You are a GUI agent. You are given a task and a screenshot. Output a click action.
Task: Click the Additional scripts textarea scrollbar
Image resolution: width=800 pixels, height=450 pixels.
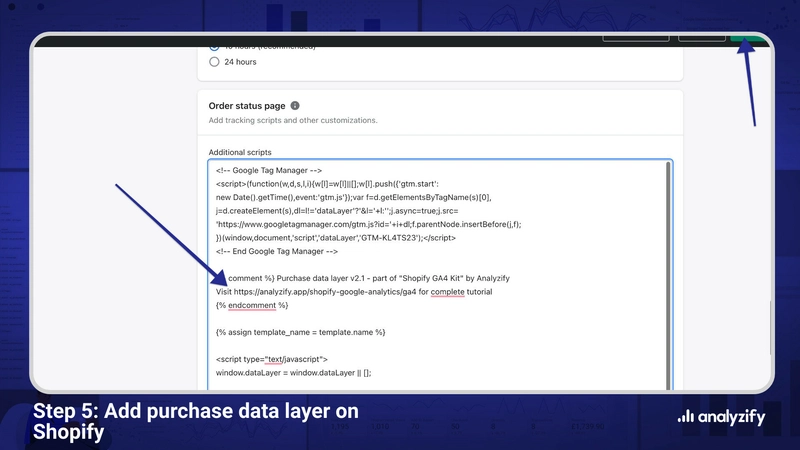pyautogui.click(x=668, y=276)
